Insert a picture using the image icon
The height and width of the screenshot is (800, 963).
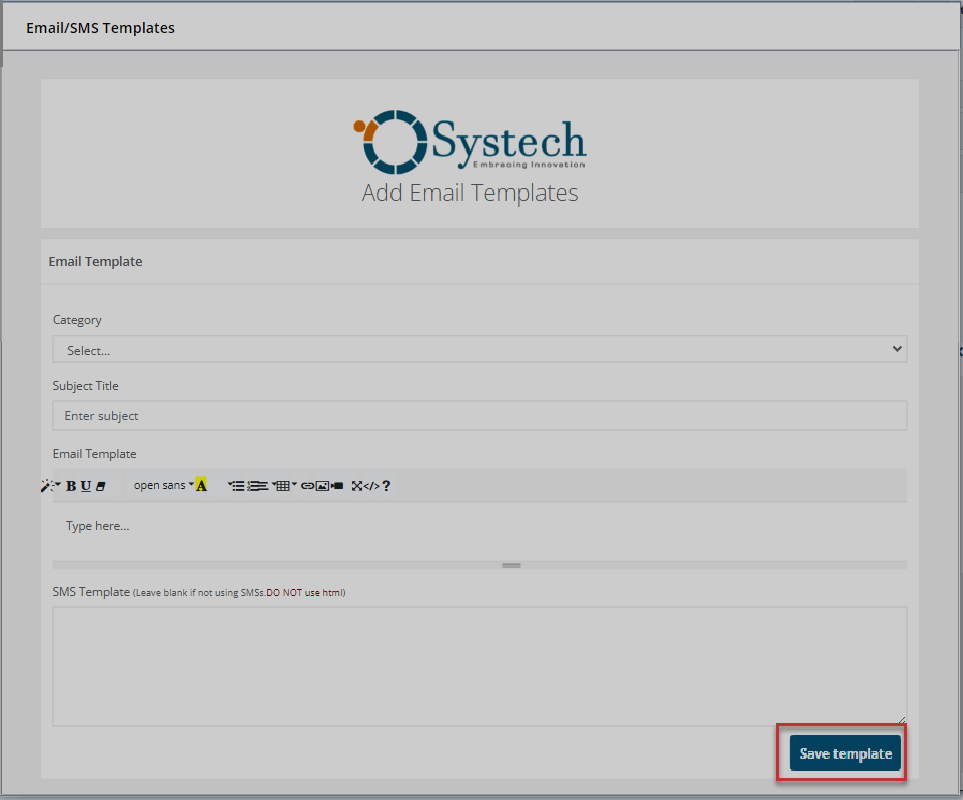322,486
